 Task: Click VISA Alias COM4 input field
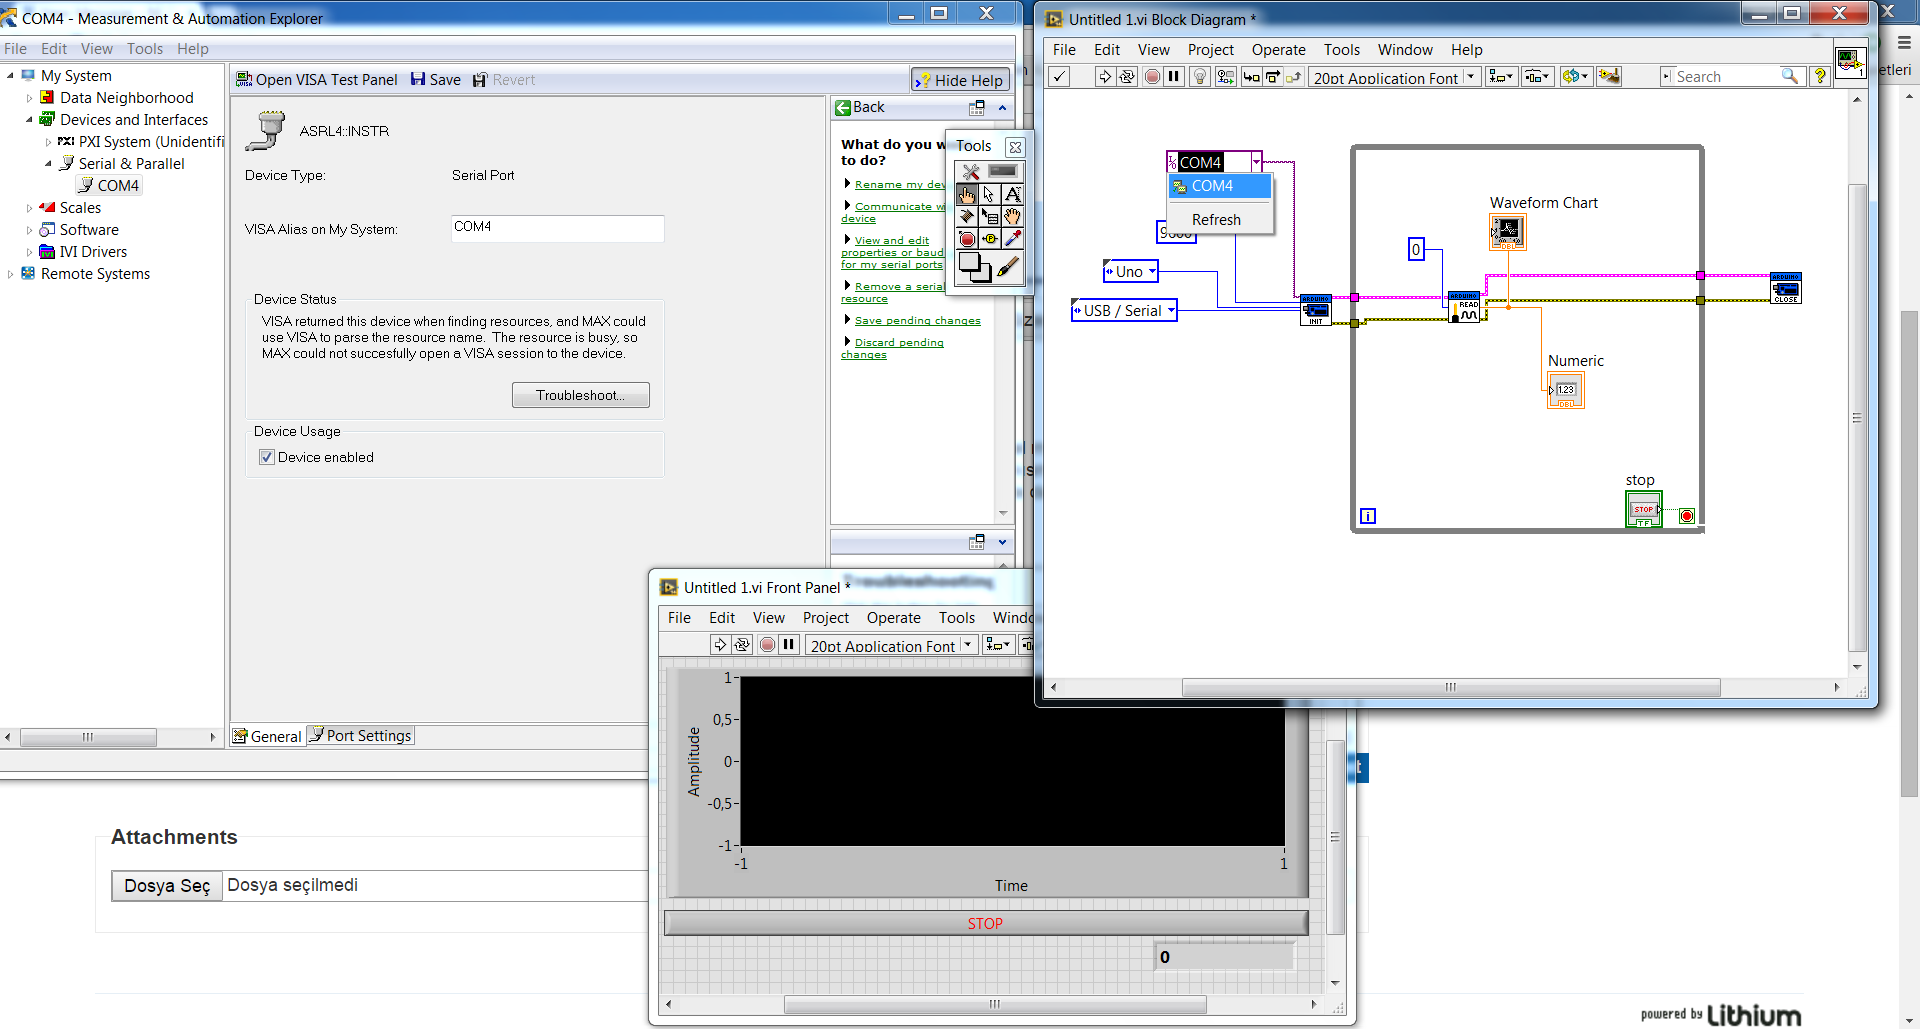point(557,228)
